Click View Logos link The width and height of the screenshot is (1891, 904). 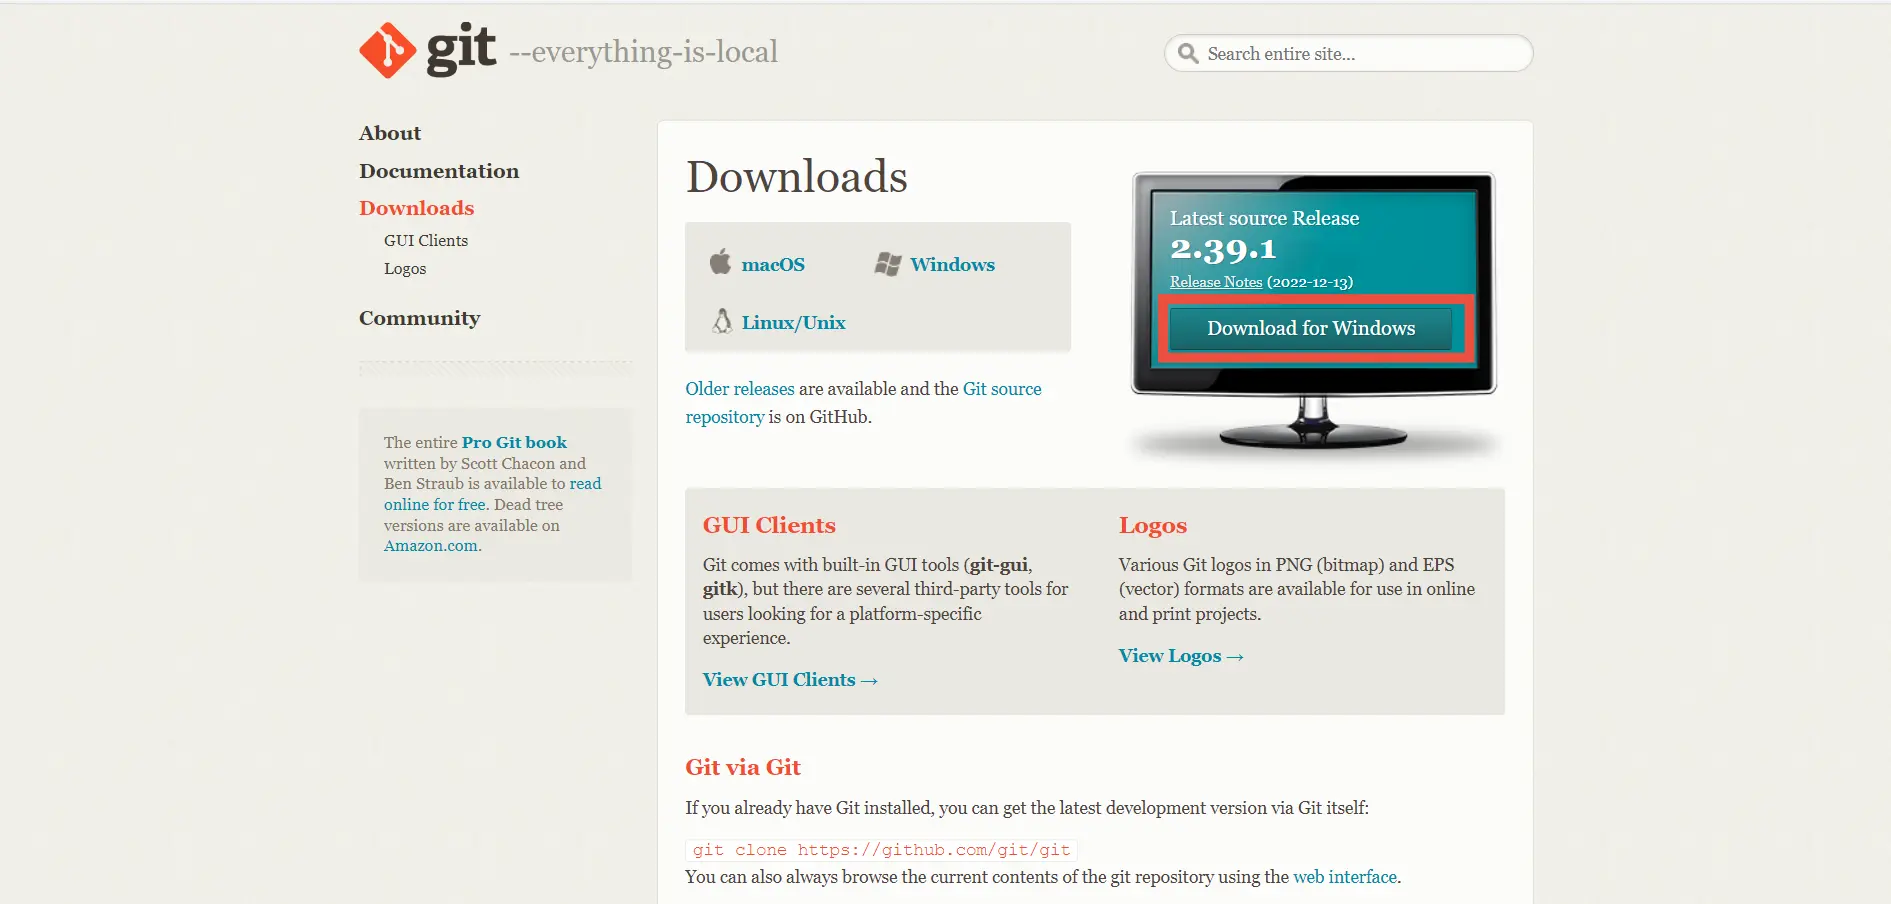(x=1181, y=656)
